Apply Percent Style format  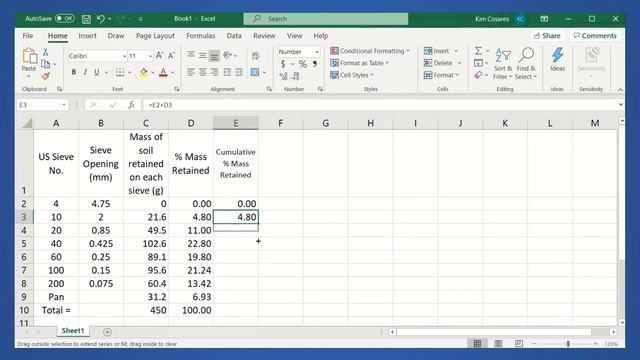tap(302, 64)
